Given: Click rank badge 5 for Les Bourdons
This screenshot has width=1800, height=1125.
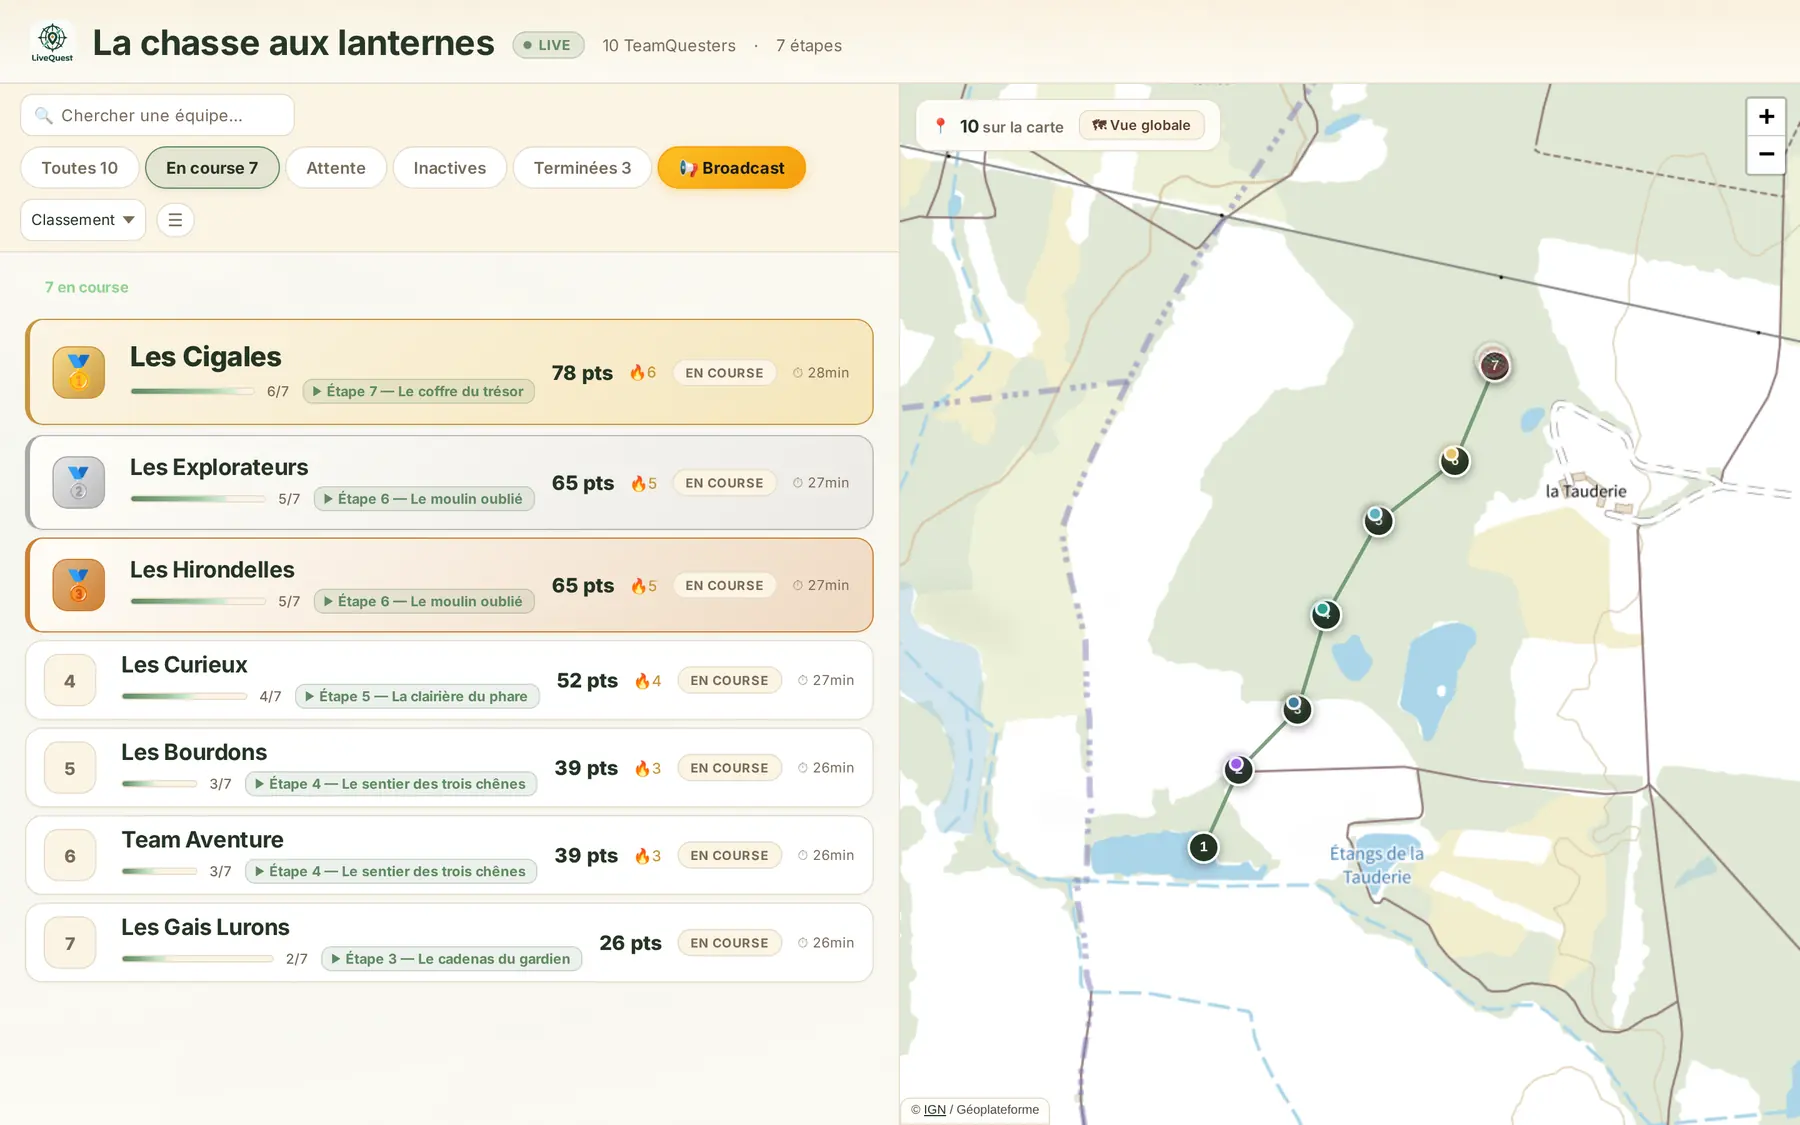Looking at the screenshot, I should pos(70,768).
